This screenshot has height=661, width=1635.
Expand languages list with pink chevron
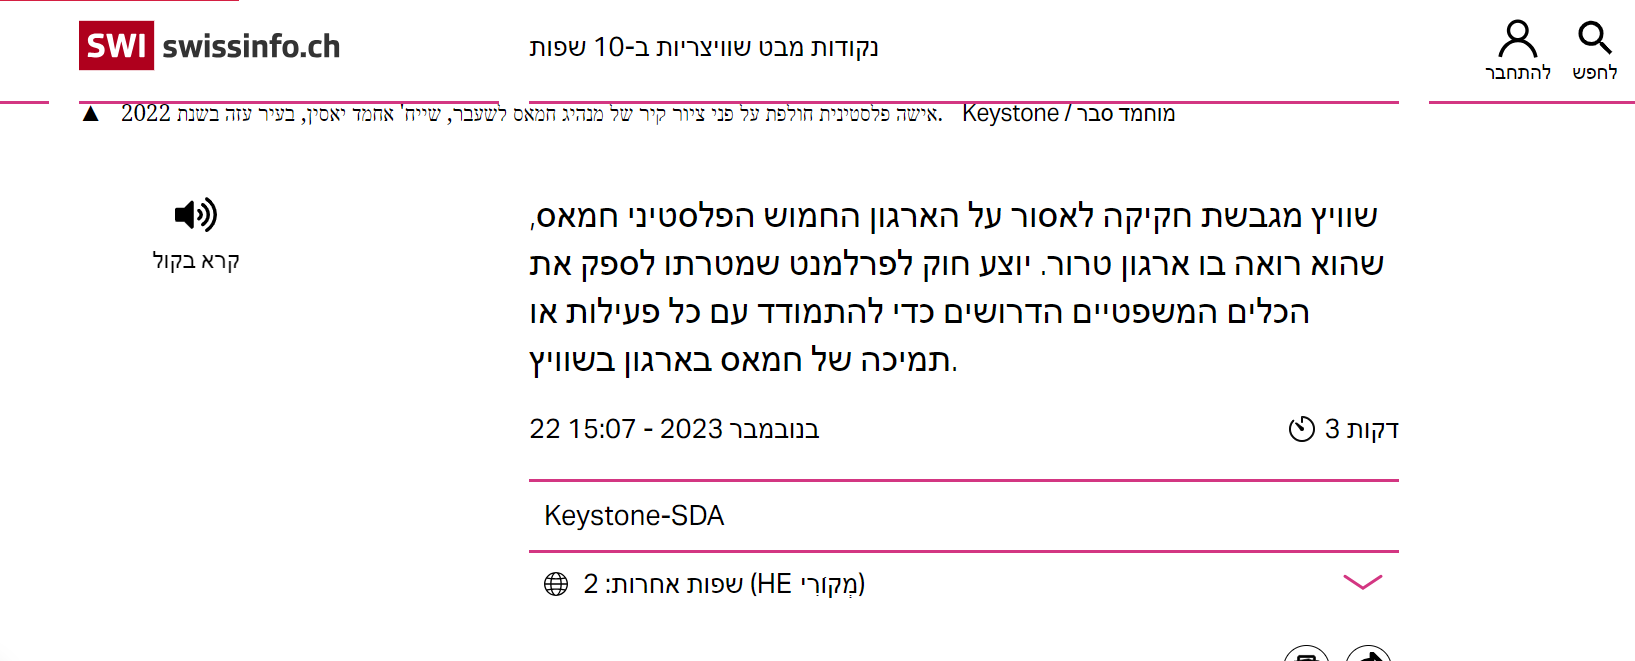pos(1362,582)
